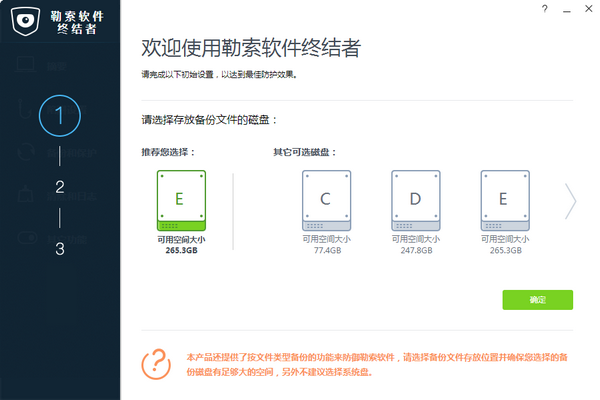Select step 2 in the wizard
Image resolution: width=600 pixels, height=400 pixels.
click(x=60, y=187)
